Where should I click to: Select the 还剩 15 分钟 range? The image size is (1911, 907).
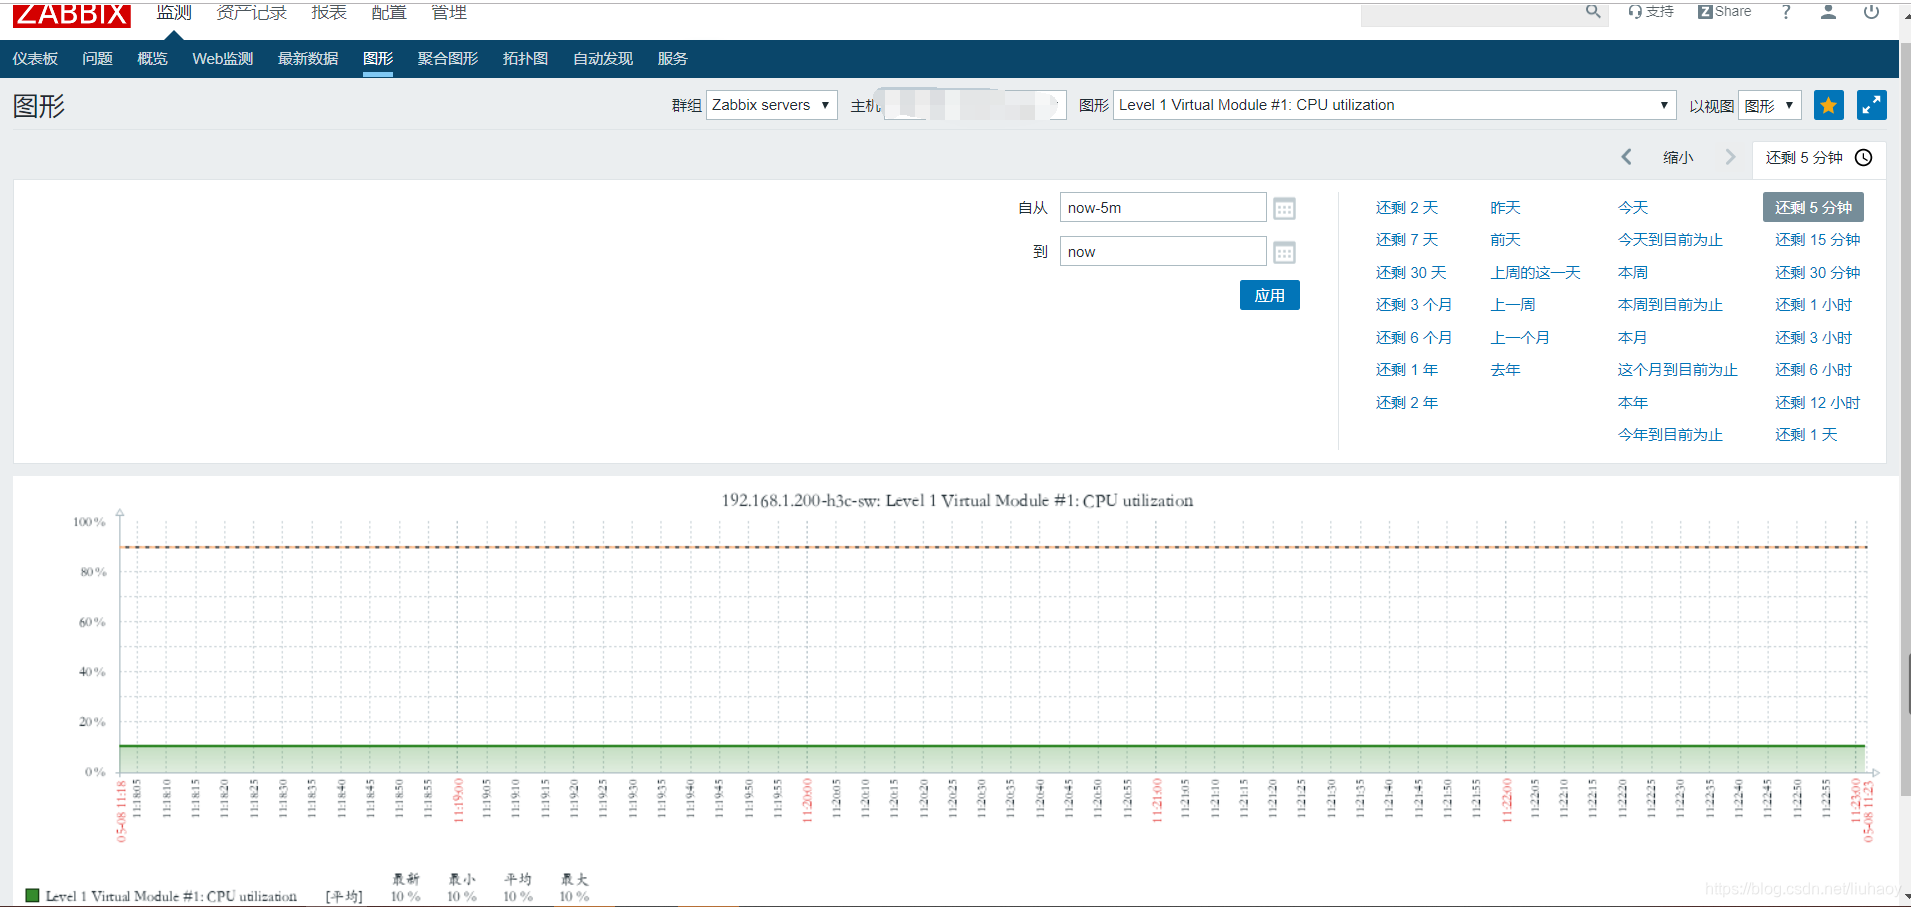(x=1818, y=240)
